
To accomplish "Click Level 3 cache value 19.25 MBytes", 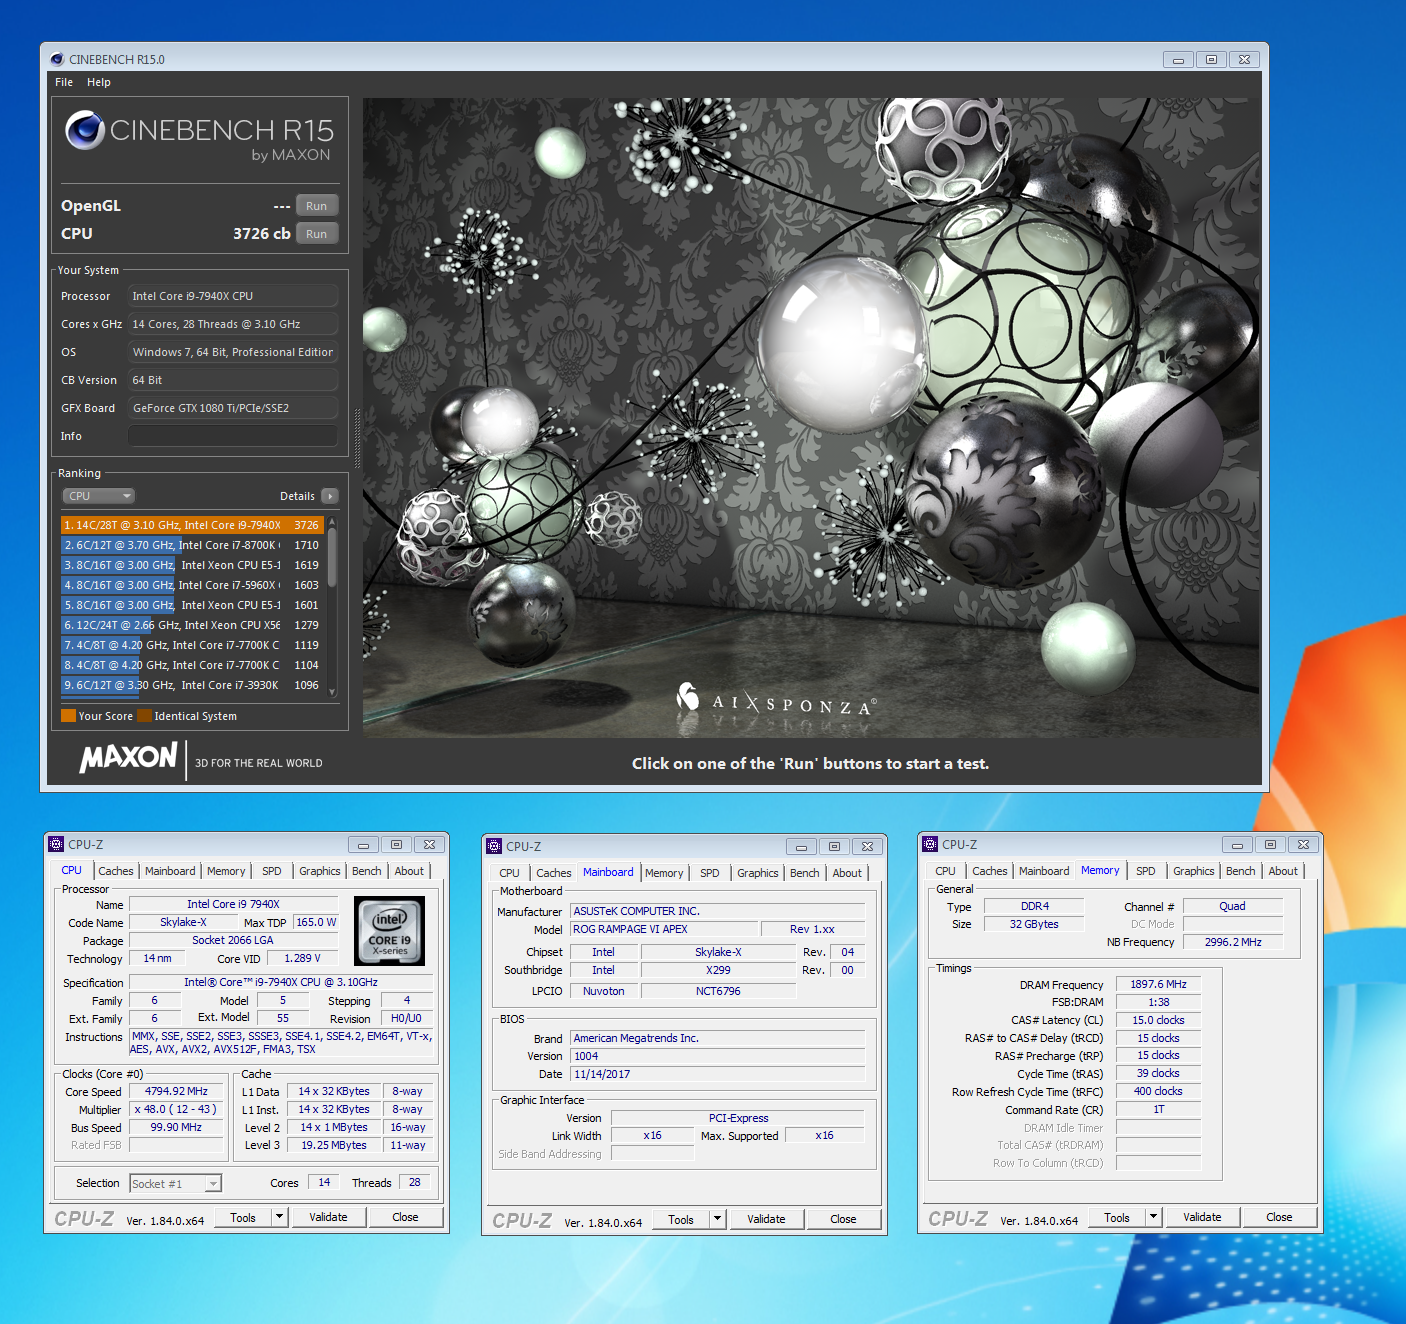I will 334,1145.
